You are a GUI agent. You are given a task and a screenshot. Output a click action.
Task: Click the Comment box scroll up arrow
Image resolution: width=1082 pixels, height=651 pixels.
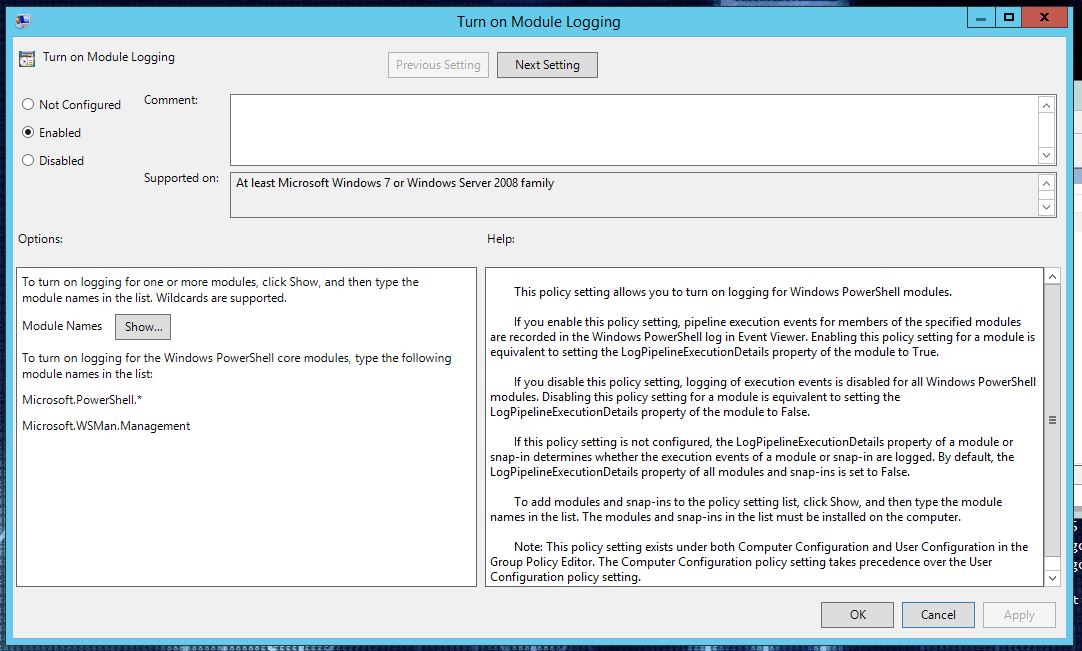[1046, 105]
